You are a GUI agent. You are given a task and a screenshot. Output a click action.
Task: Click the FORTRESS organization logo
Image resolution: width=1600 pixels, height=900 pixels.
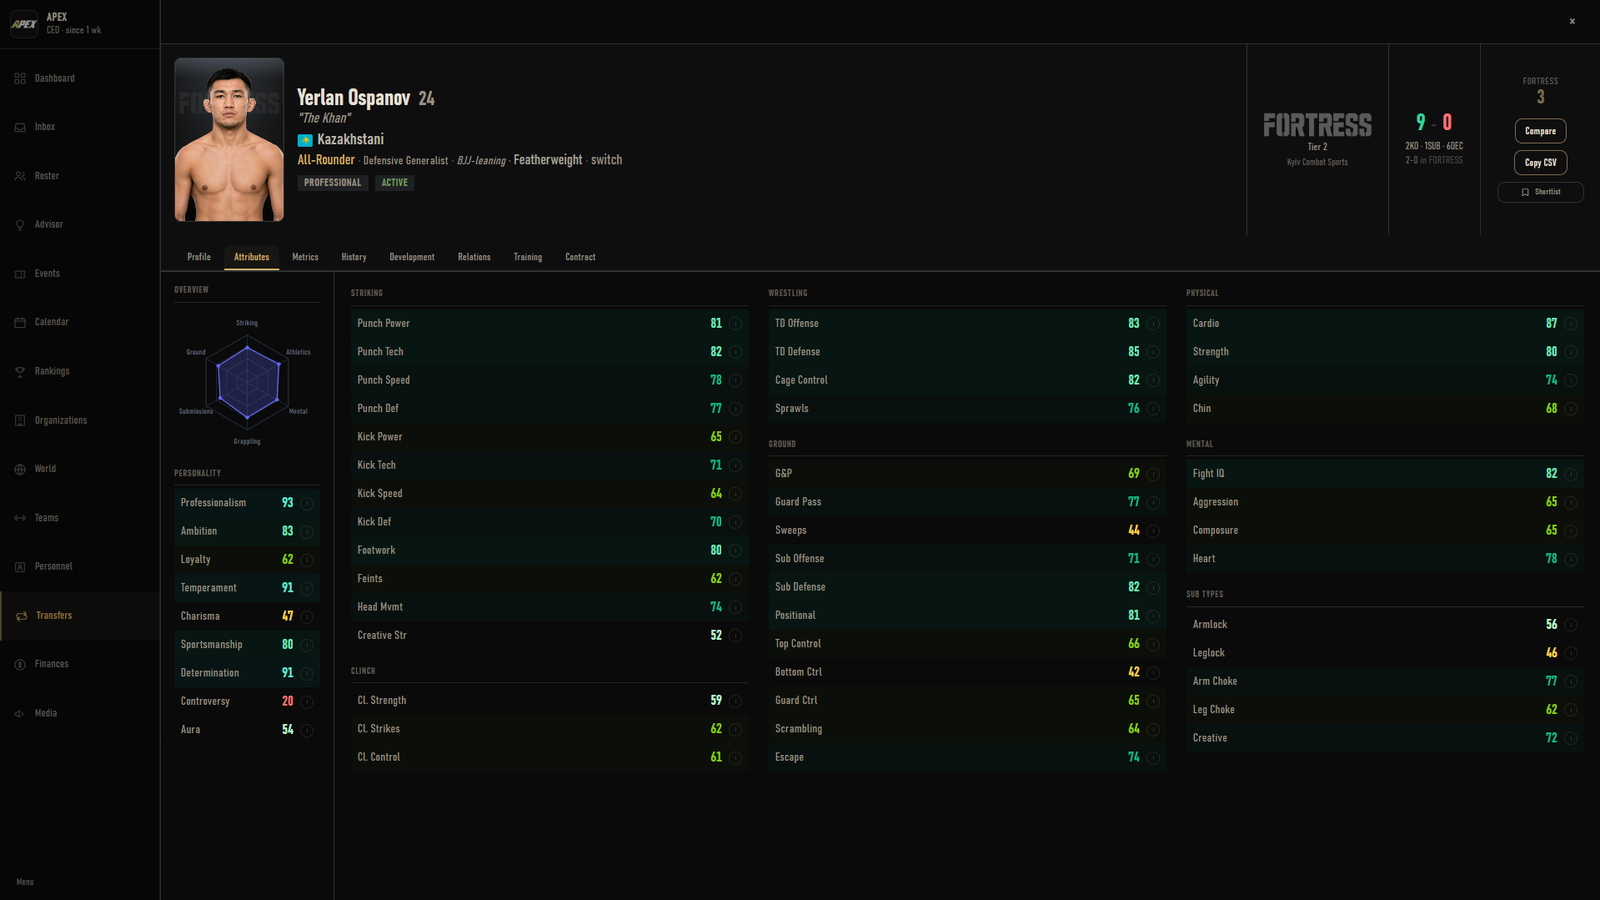[x=1317, y=125]
